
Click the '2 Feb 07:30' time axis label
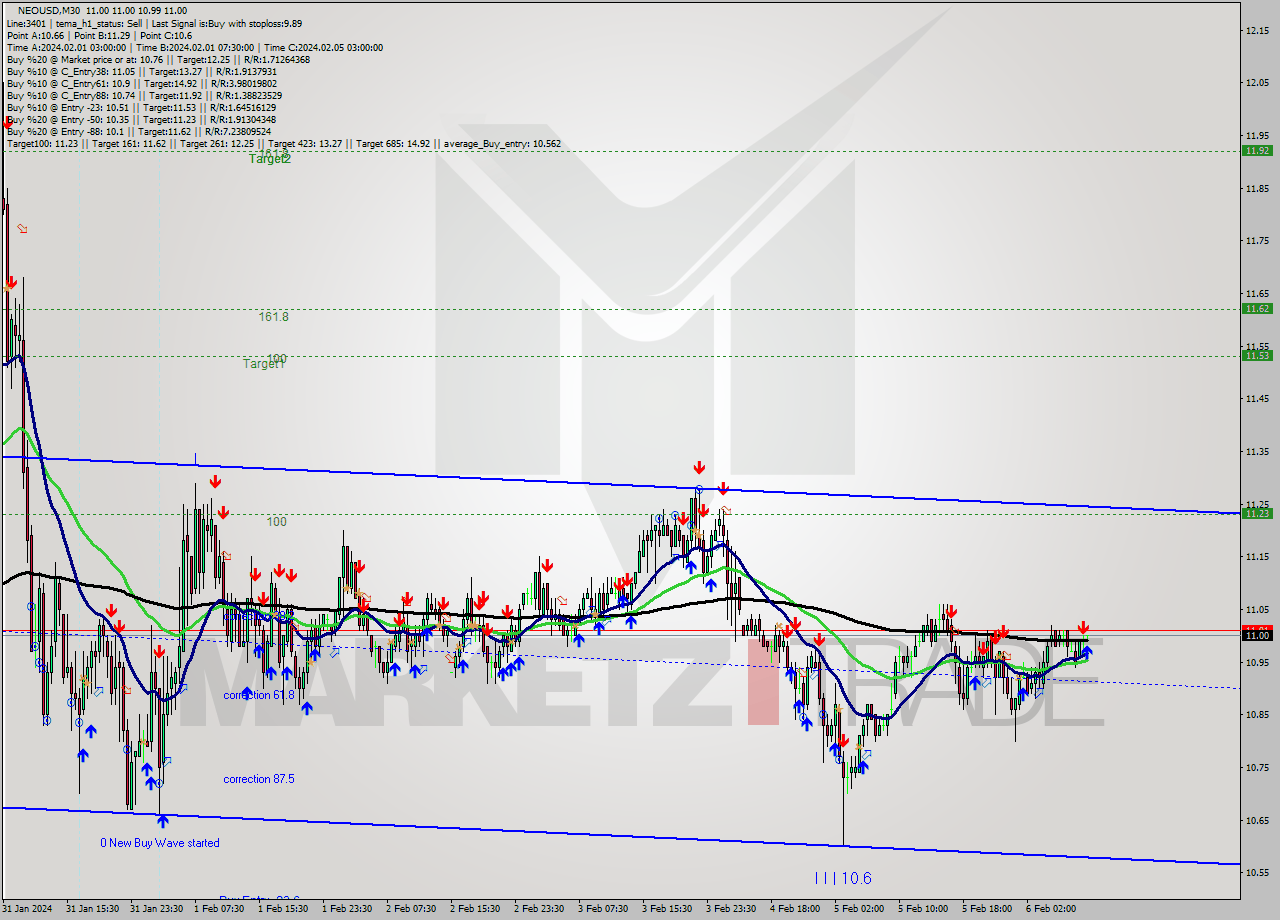pos(411,909)
